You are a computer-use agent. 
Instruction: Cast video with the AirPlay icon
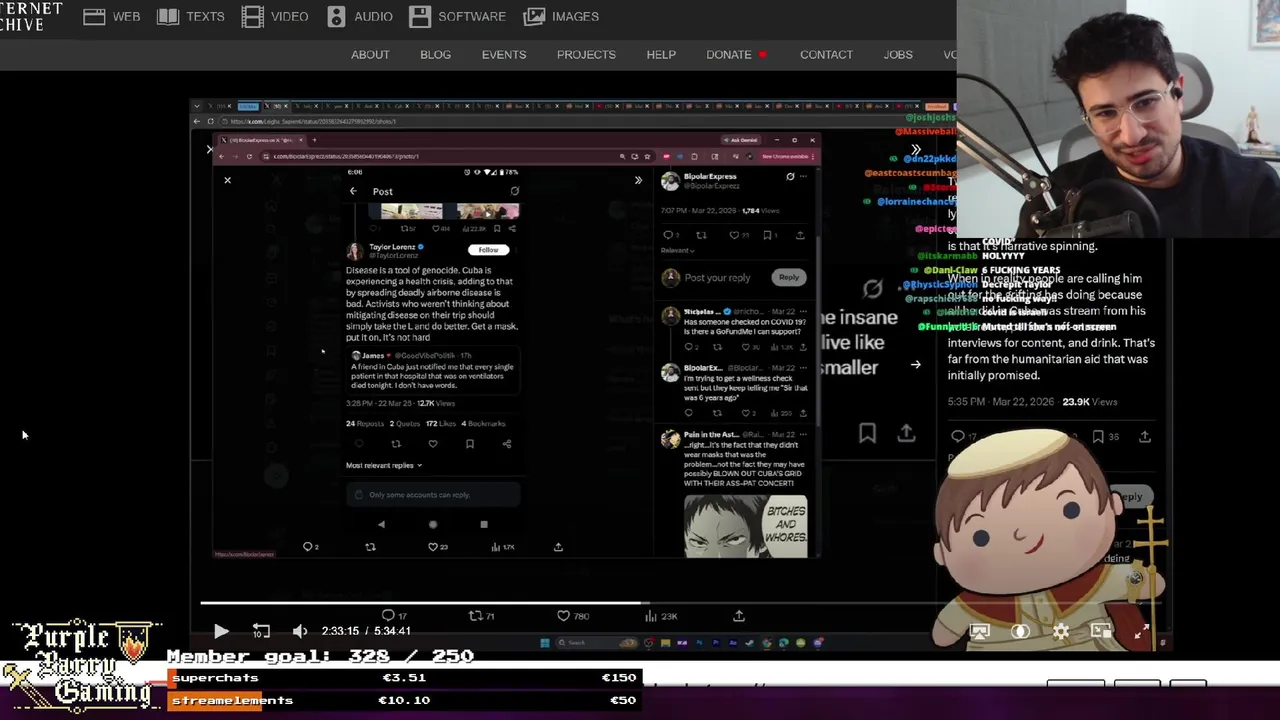(979, 631)
